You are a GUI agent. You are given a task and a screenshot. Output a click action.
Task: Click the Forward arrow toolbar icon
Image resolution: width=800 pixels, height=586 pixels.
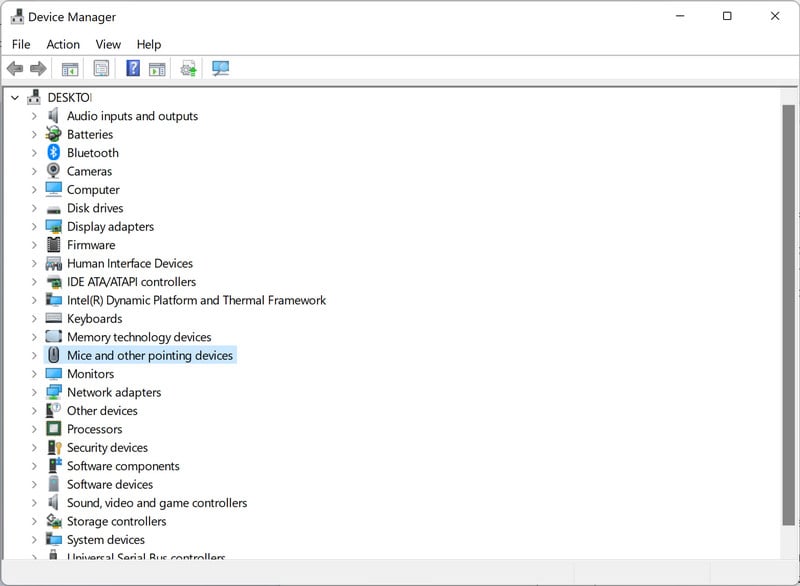[38, 68]
